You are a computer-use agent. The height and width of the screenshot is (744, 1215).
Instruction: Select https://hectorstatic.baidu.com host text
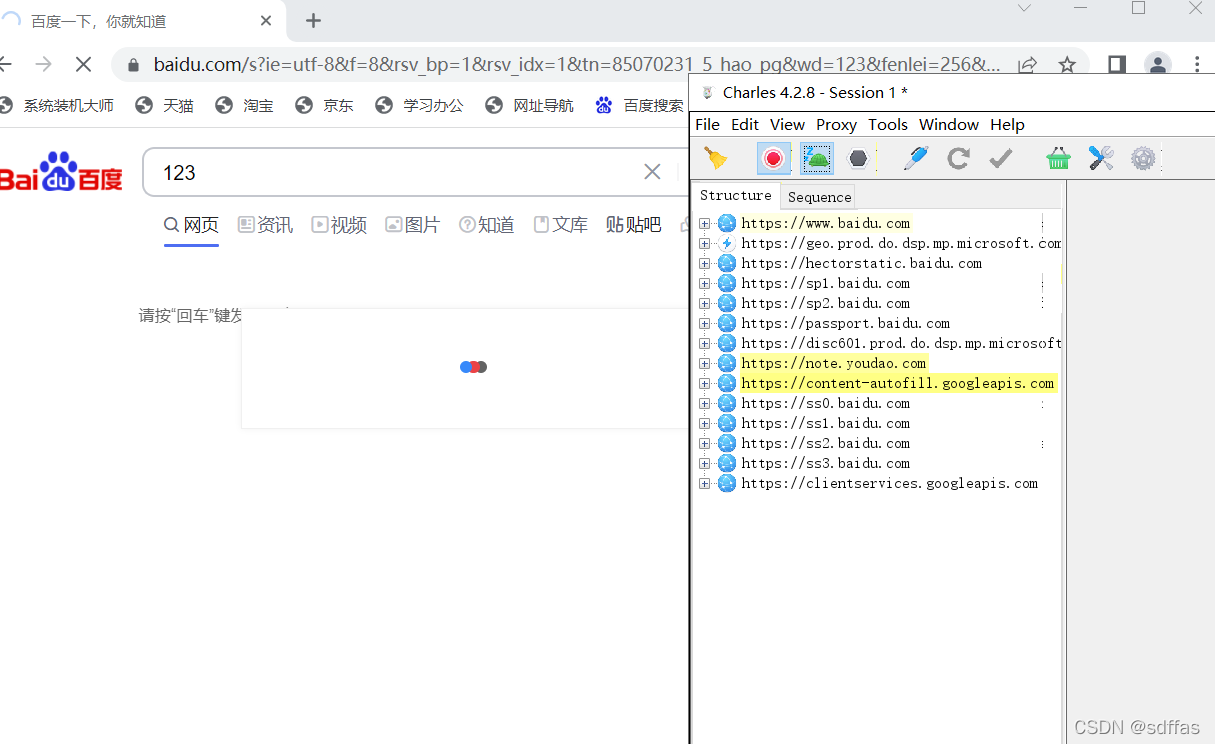click(x=862, y=263)
